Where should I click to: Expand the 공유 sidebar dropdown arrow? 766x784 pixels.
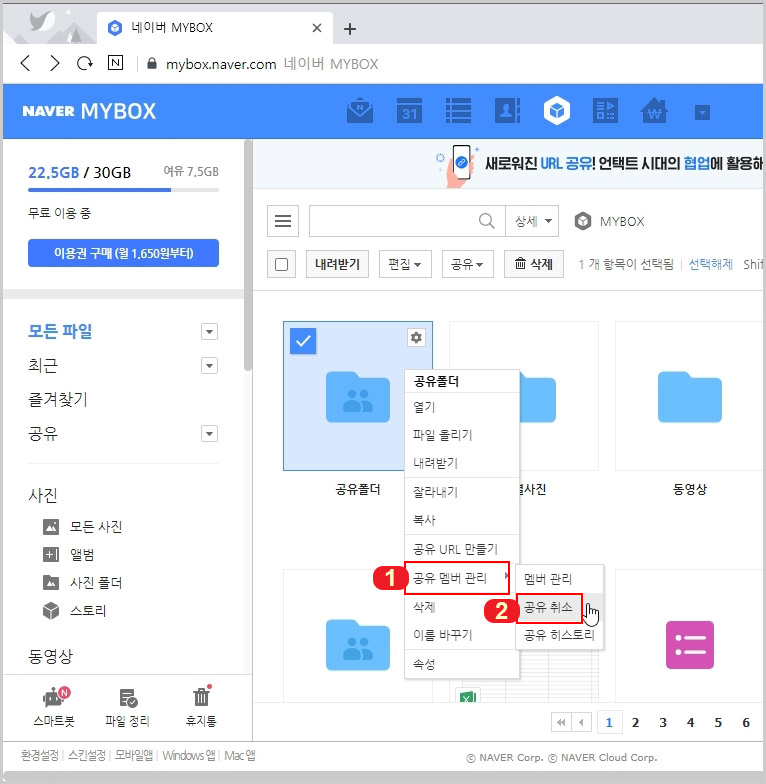[x=209, y=434]
